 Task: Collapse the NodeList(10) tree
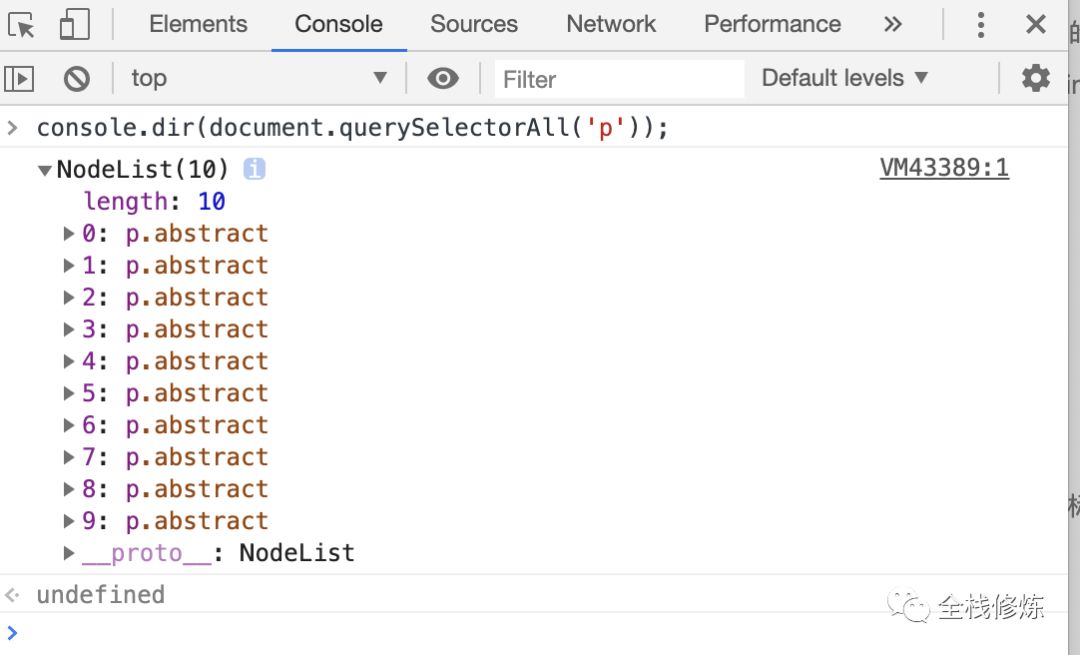pos(45,170)
